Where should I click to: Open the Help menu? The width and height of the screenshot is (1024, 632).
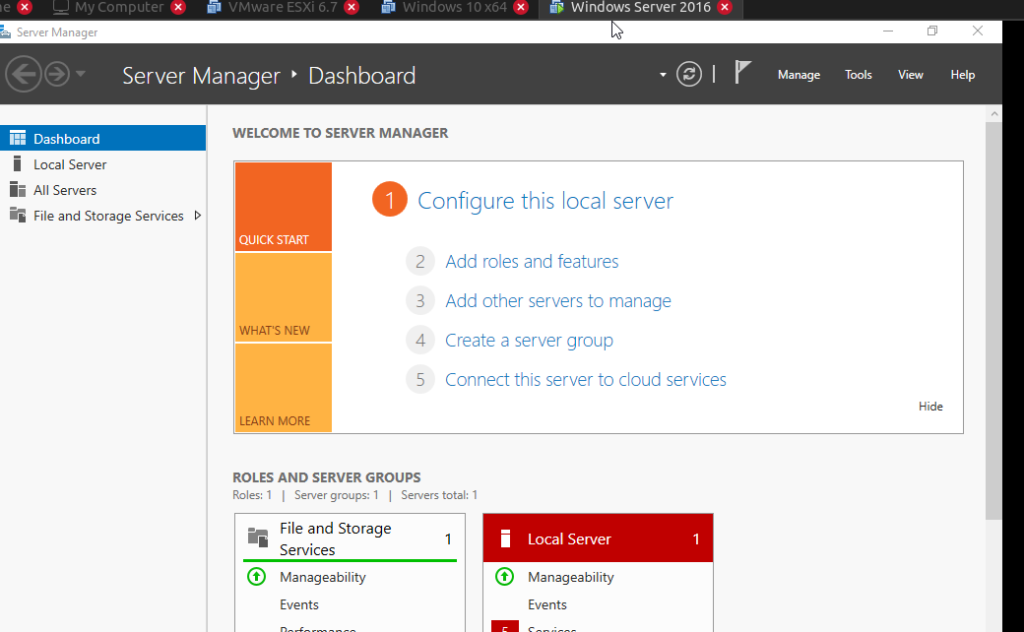click(963, 75)
